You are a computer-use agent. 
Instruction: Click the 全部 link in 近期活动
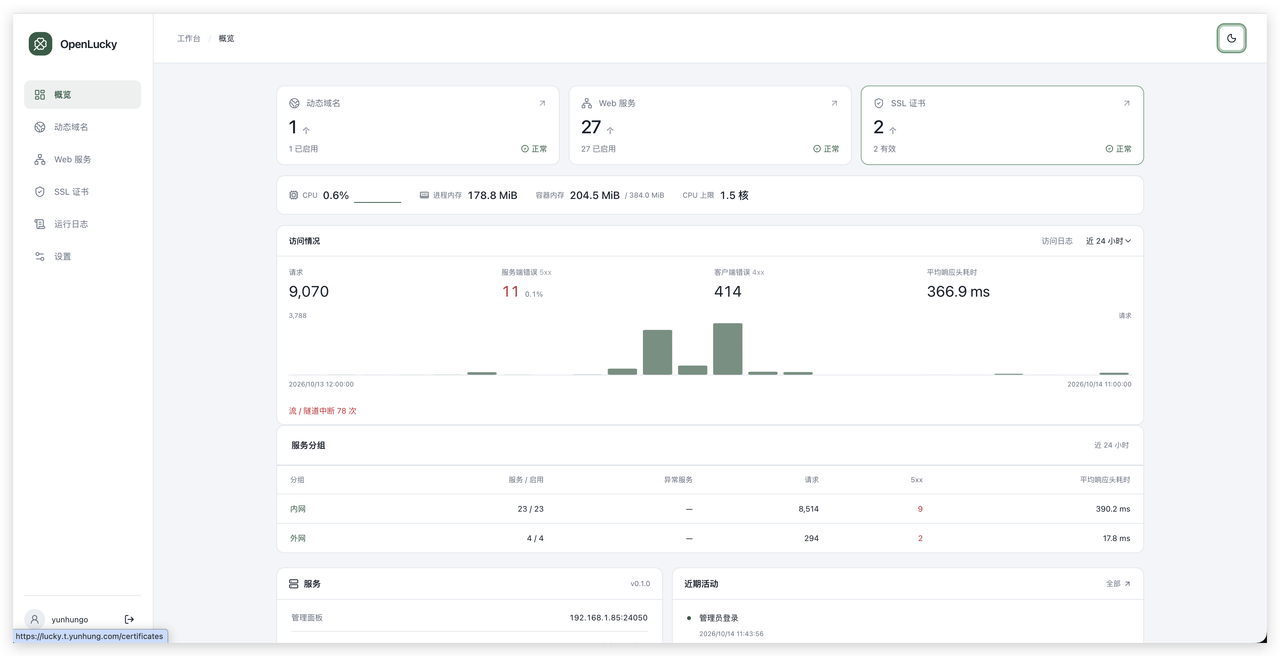click(x=1118, y=584)
